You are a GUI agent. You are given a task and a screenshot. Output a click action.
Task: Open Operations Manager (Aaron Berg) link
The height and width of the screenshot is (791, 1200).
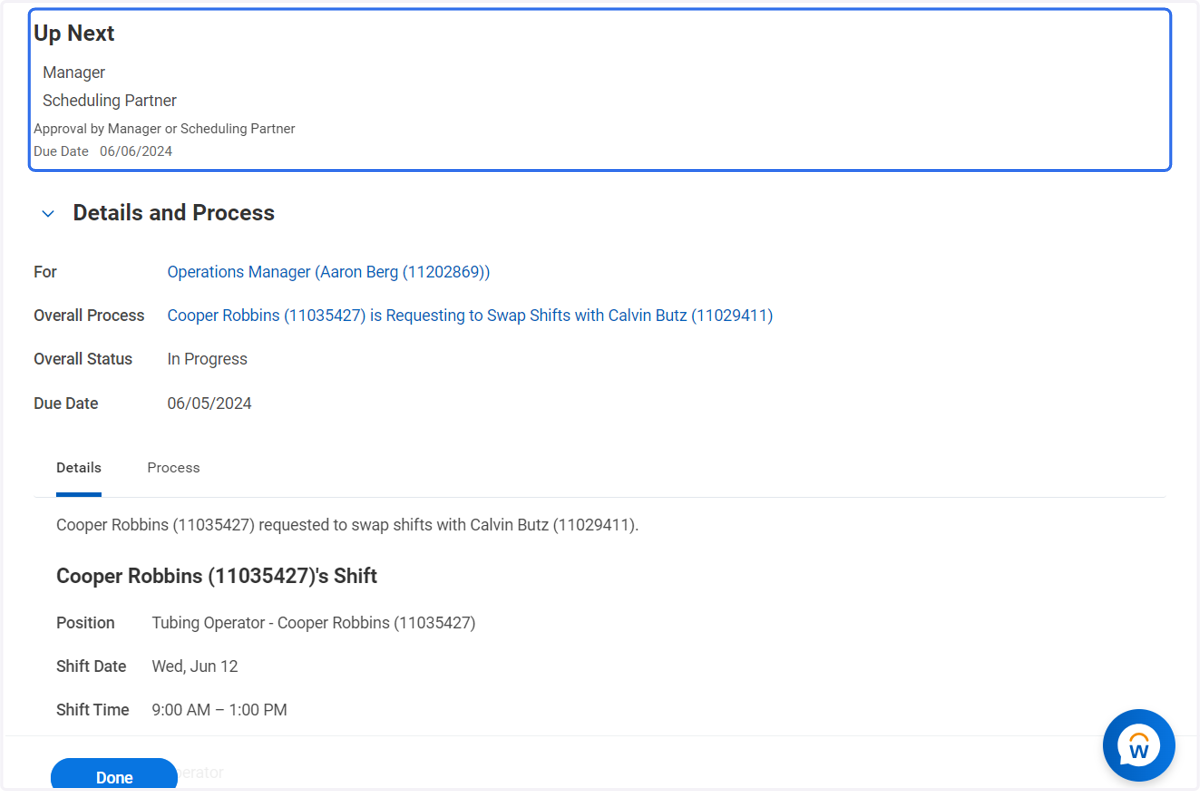tap(328, 272)
